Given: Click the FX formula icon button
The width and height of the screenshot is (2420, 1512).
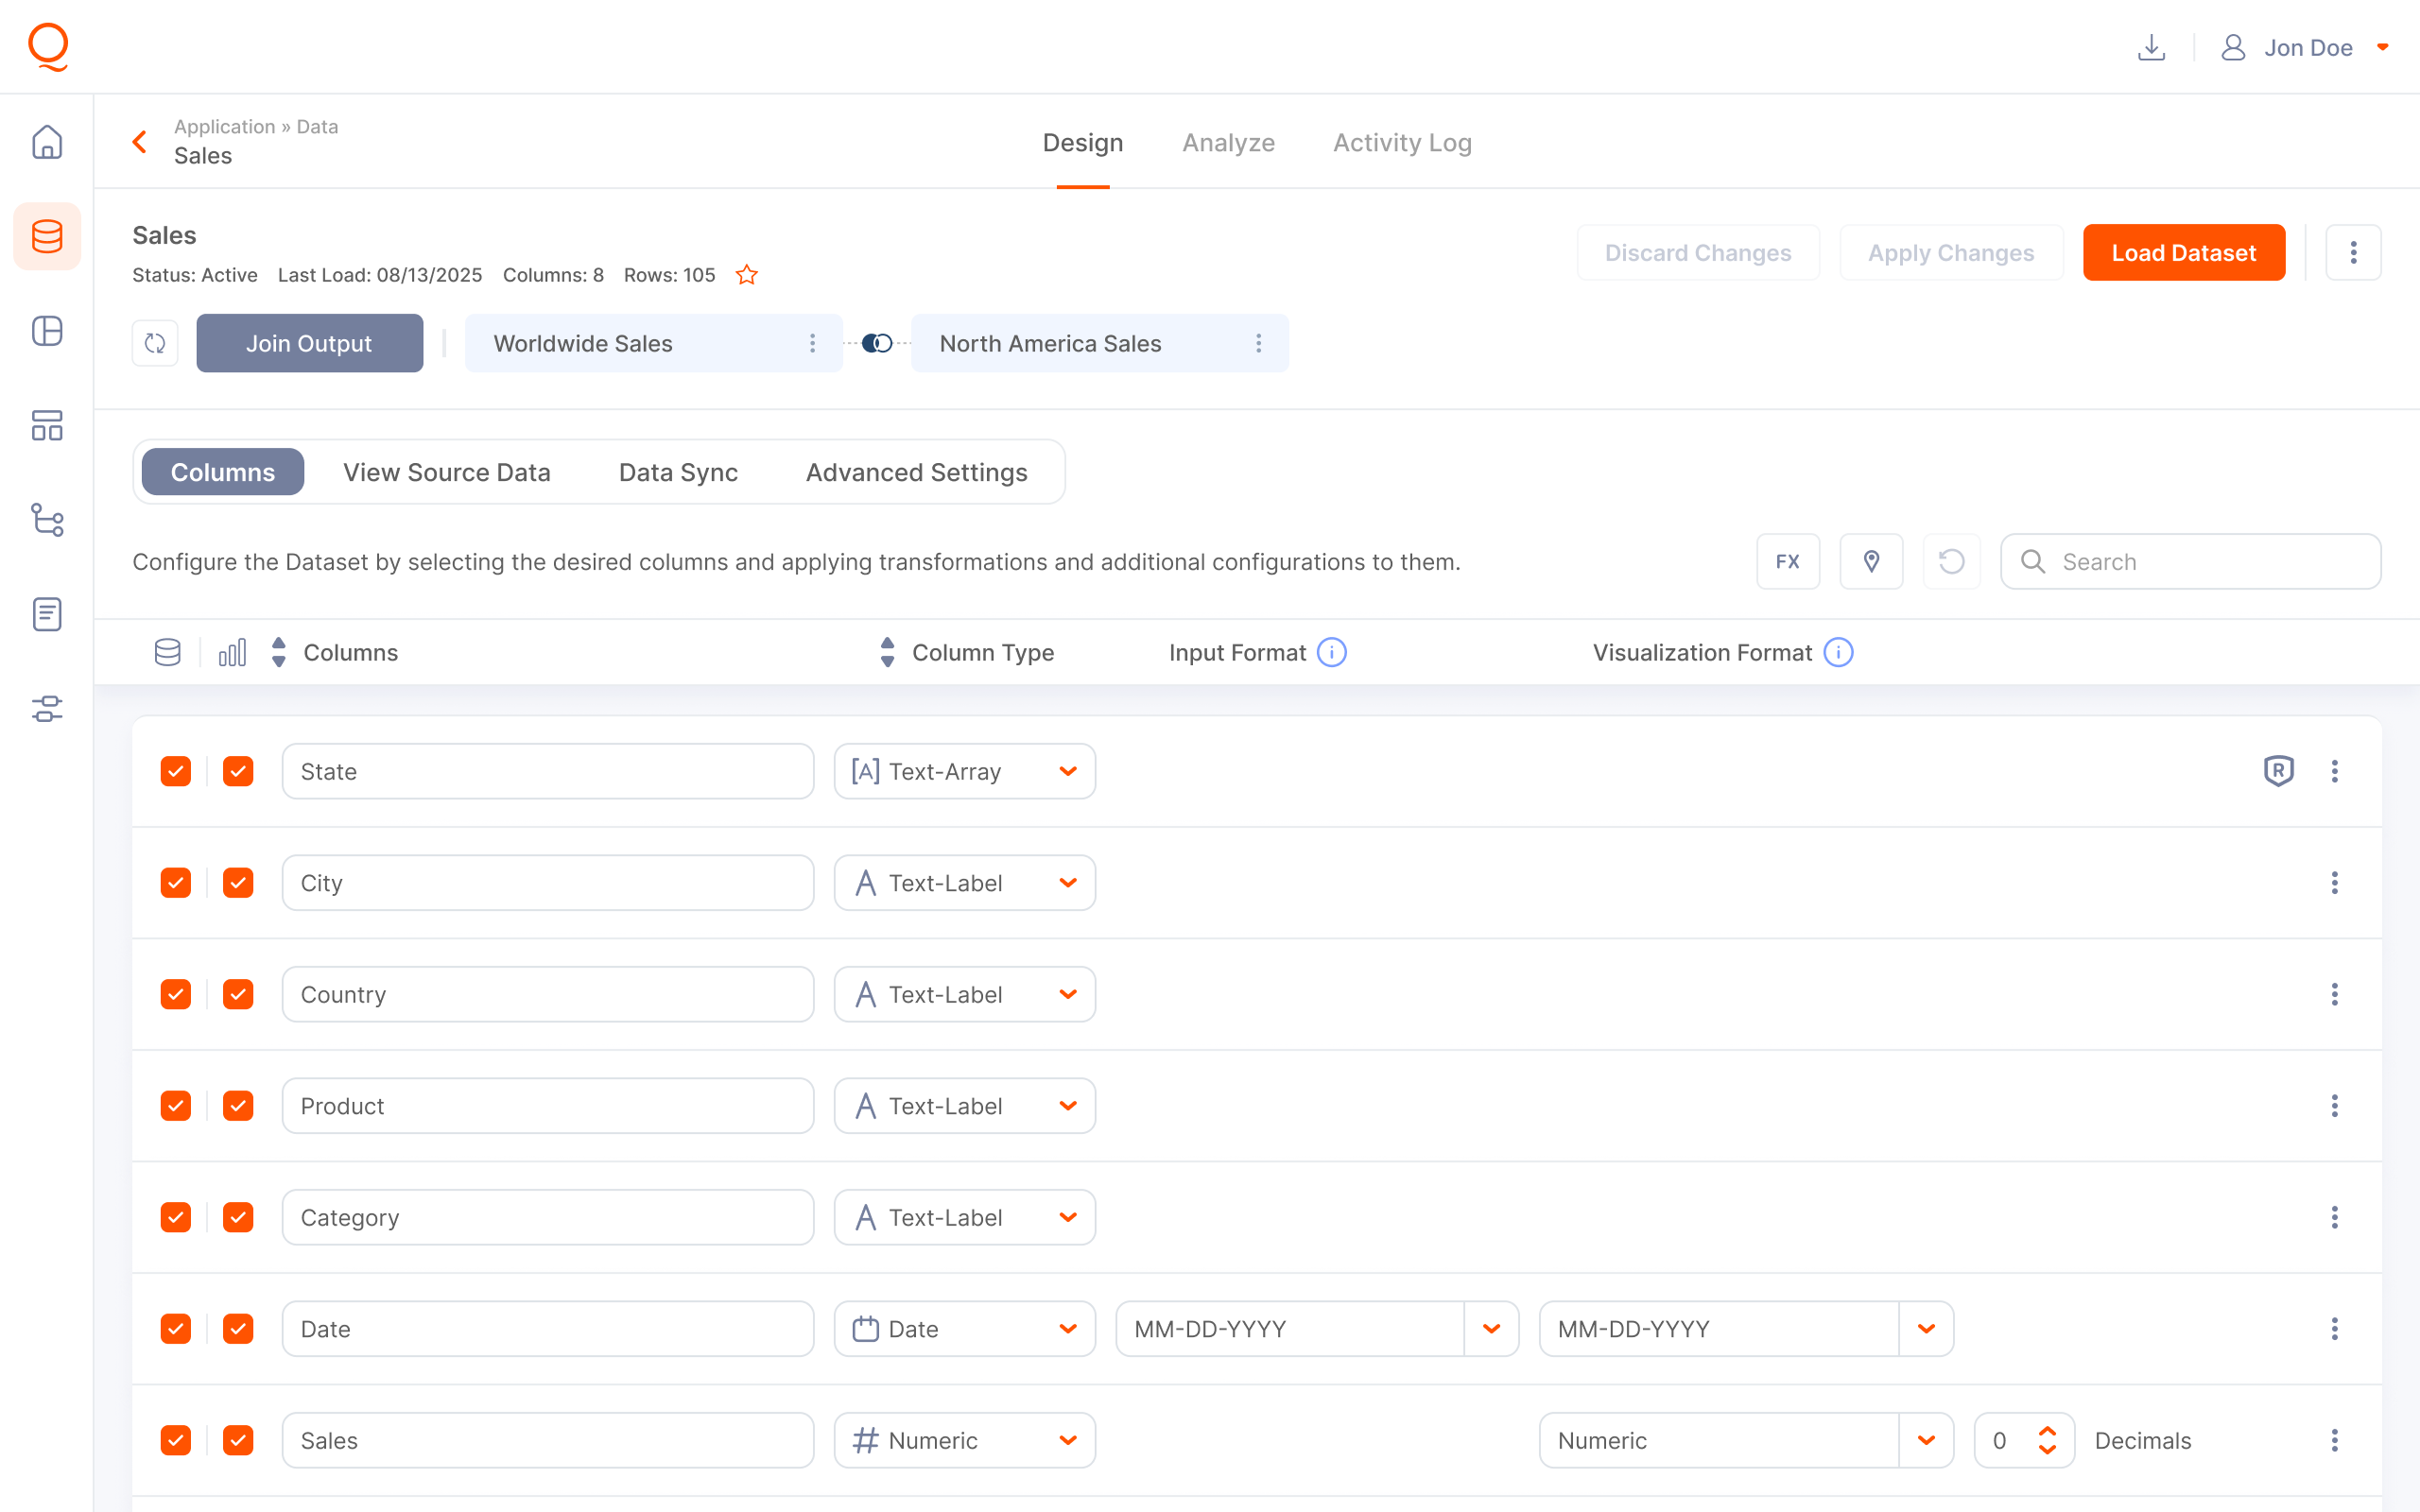Looking at the screenshot, I should coord(1787,562).
